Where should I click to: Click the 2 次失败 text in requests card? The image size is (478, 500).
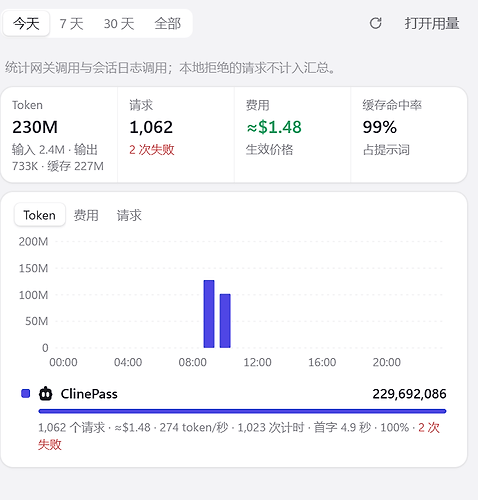tap(152, 150)
